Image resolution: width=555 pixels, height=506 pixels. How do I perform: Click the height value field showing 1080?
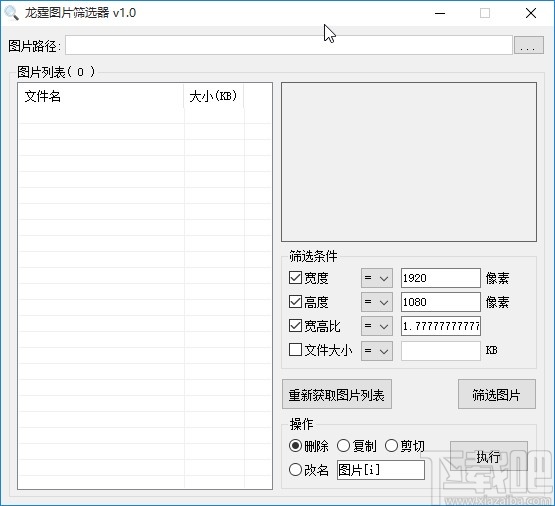[441, 302]
